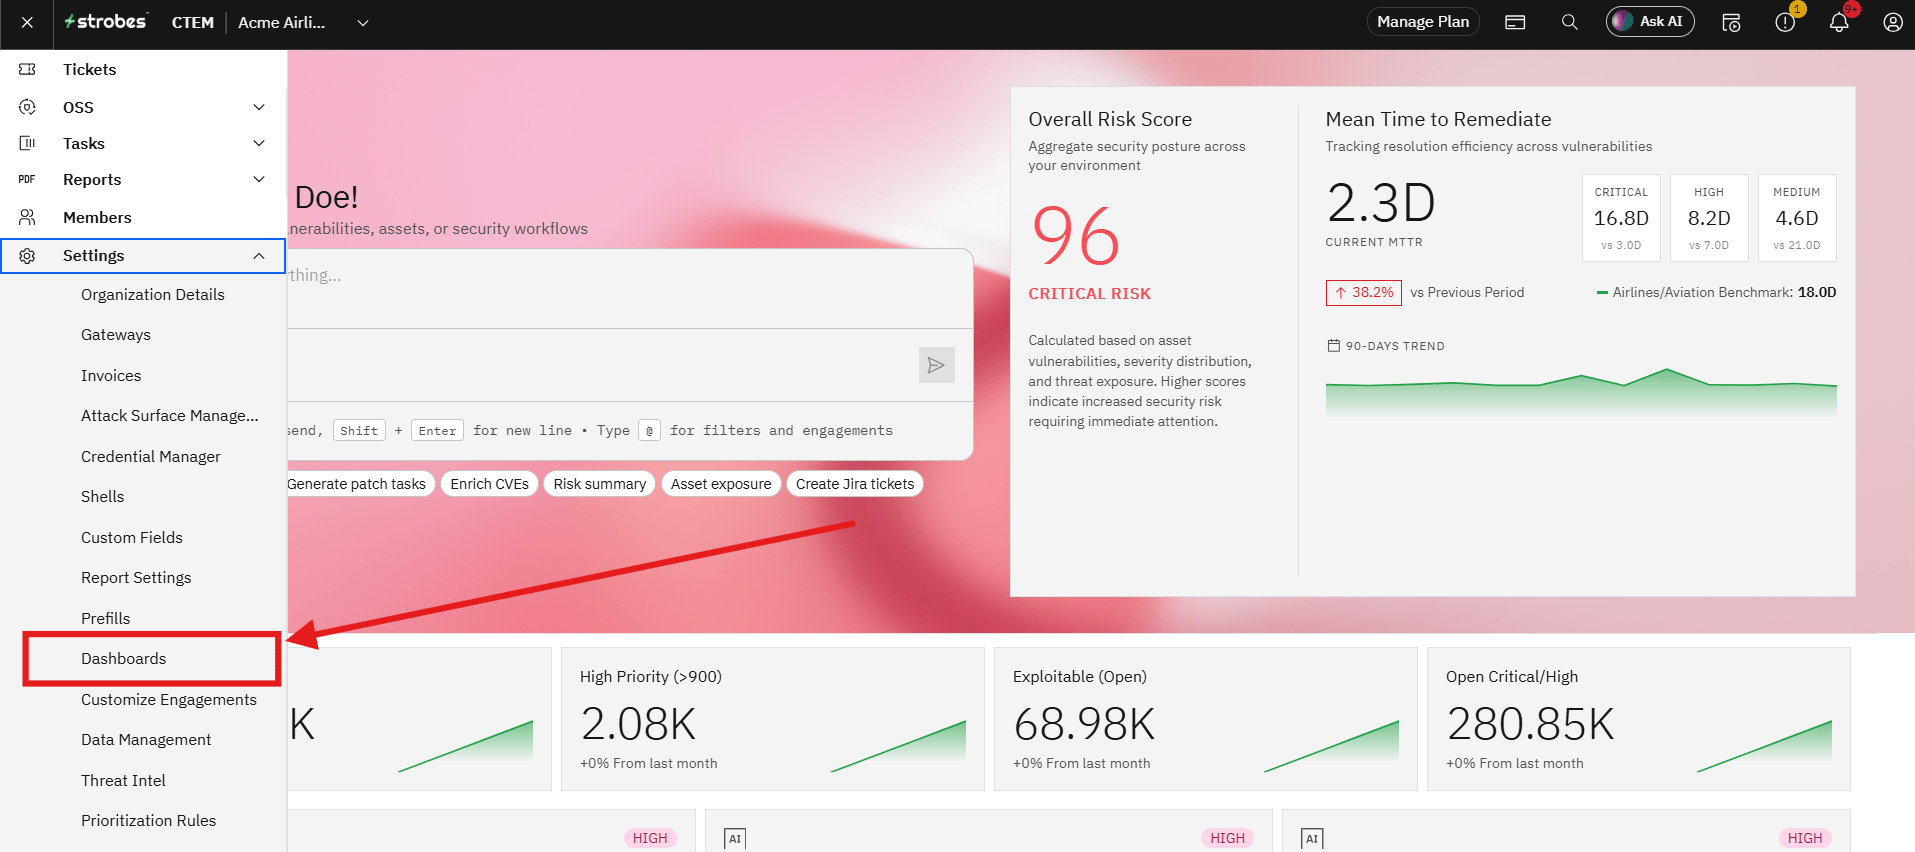
Task: Collapse the Settings menu chevron
Action: (x=259, y=256)
